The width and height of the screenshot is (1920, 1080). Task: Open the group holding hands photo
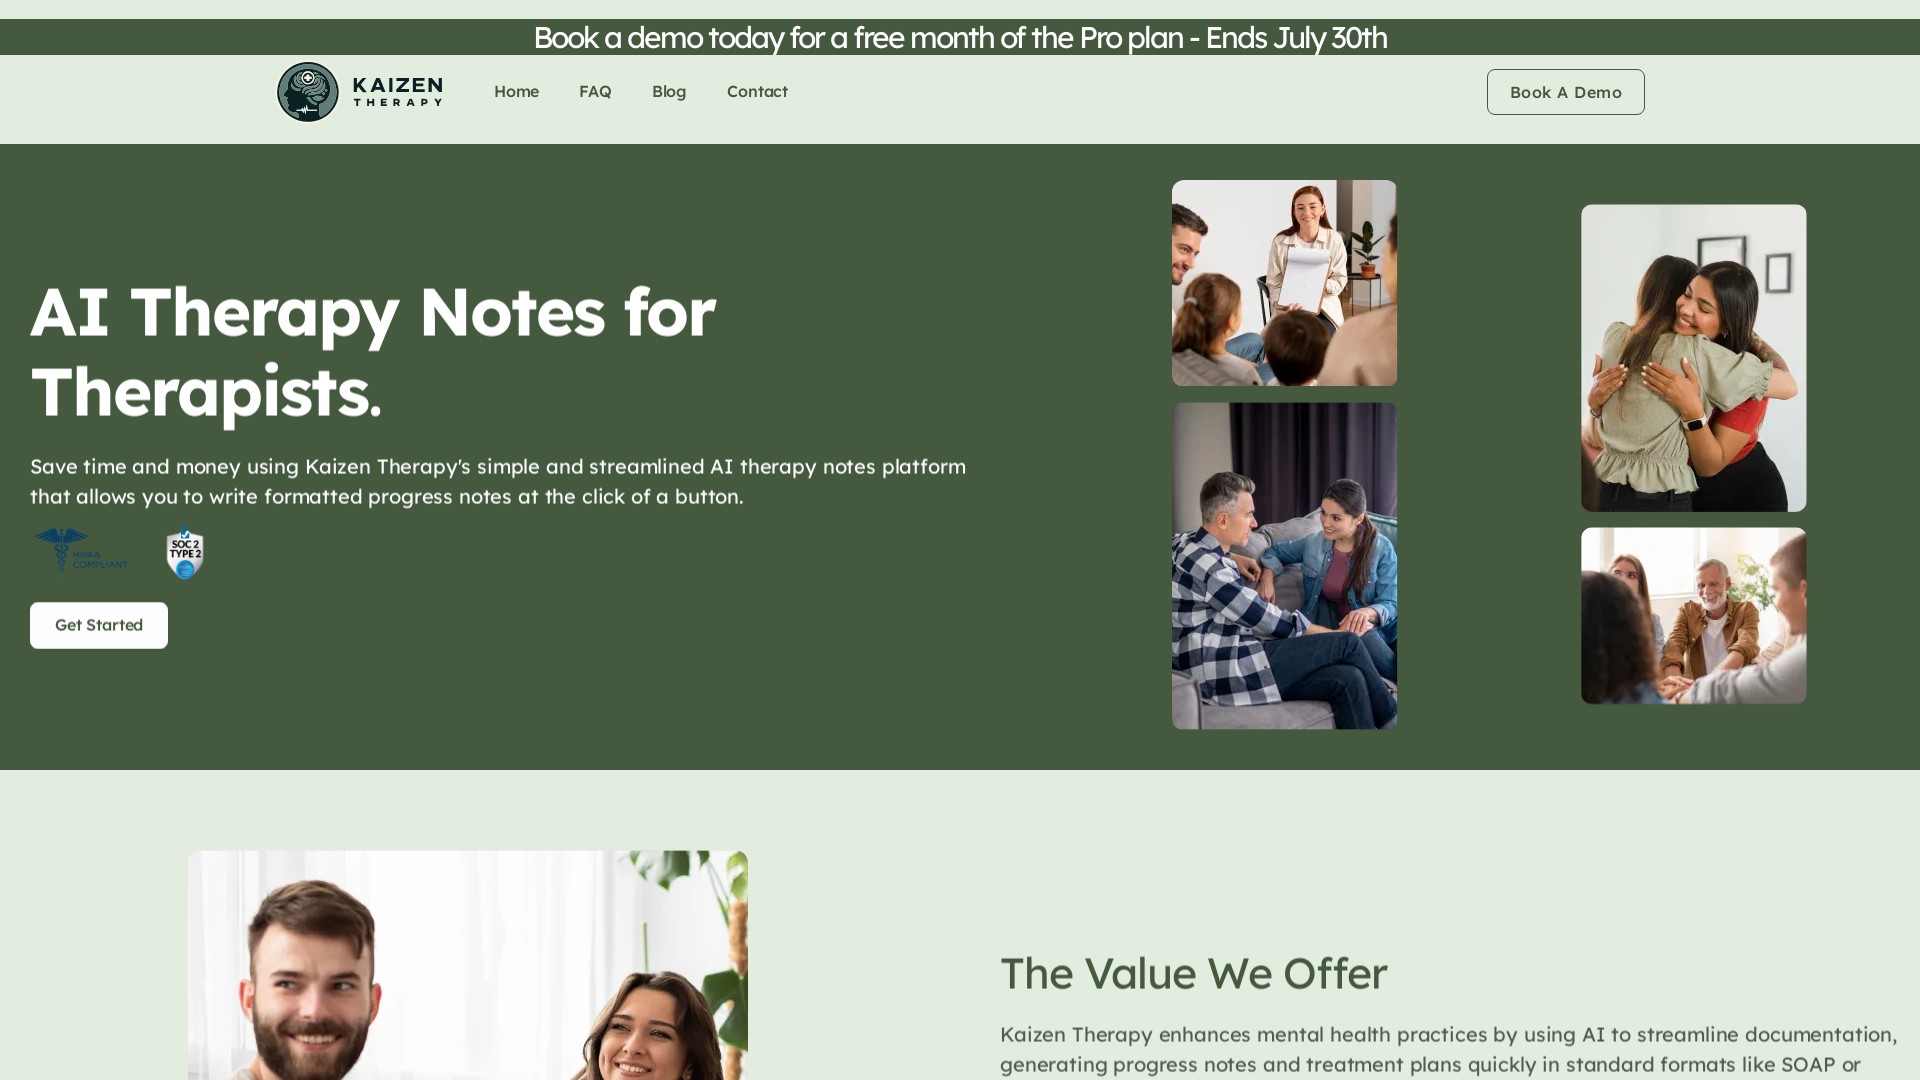(1693, 616)
